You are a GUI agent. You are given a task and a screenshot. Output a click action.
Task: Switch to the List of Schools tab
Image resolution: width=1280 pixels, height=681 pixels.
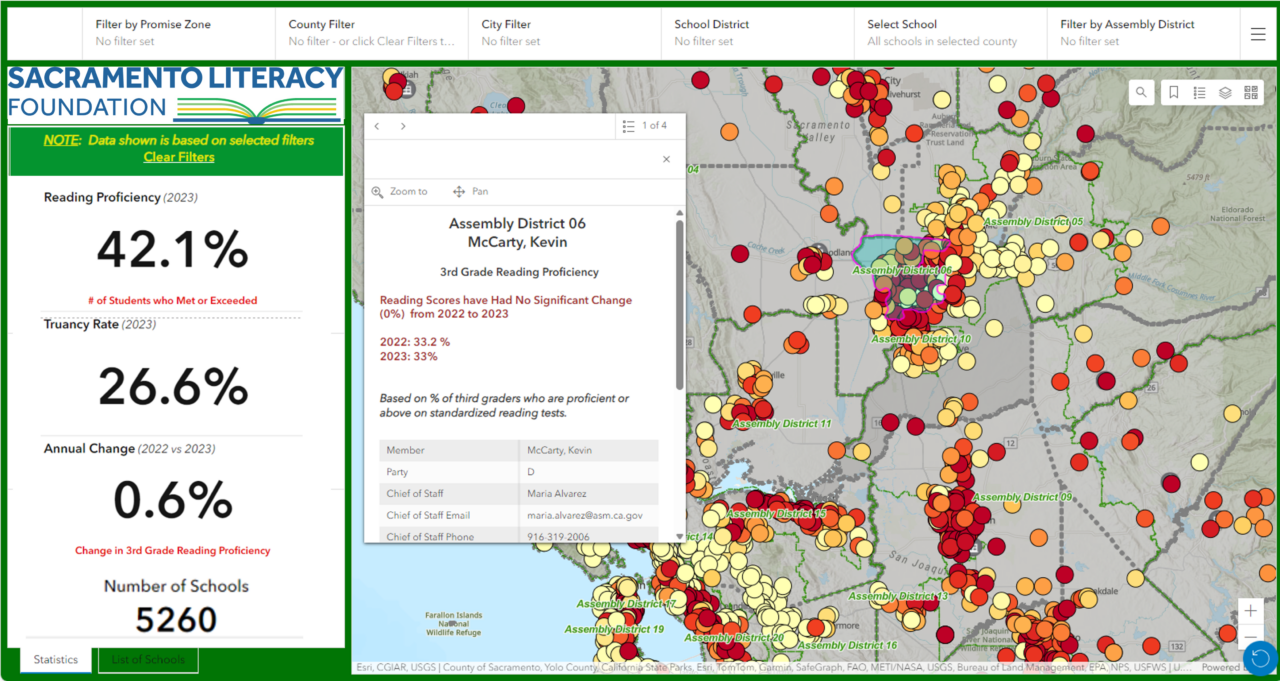(x=147, y=659)
